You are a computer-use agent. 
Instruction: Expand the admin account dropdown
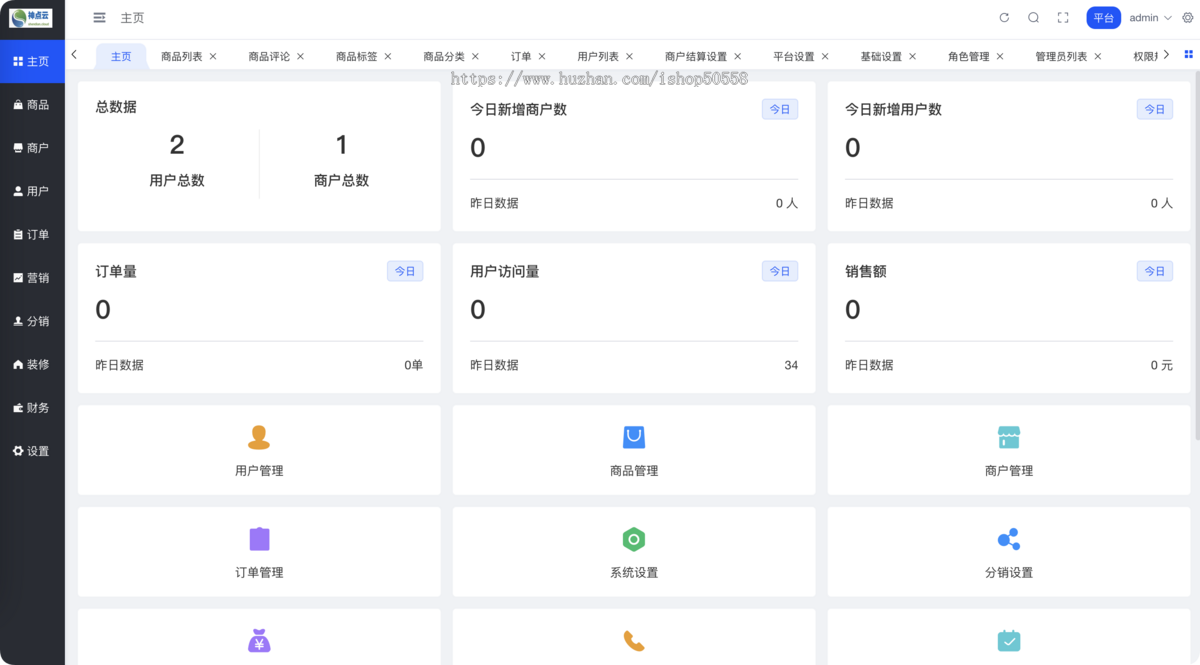point(1150,18)
